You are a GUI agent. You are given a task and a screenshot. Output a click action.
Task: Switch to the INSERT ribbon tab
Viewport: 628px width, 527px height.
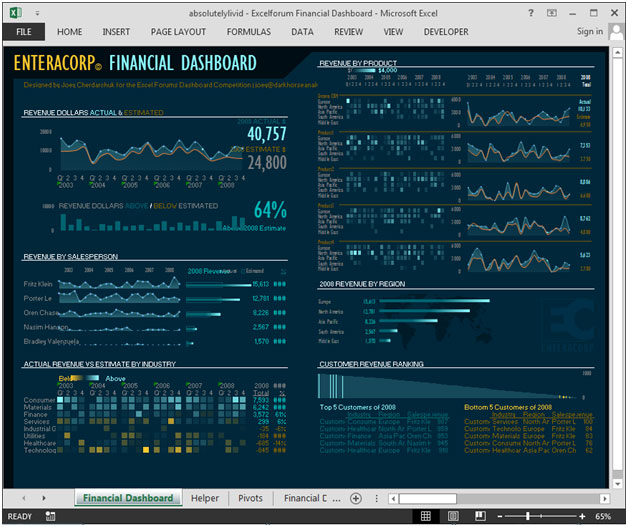click(116, 32)
